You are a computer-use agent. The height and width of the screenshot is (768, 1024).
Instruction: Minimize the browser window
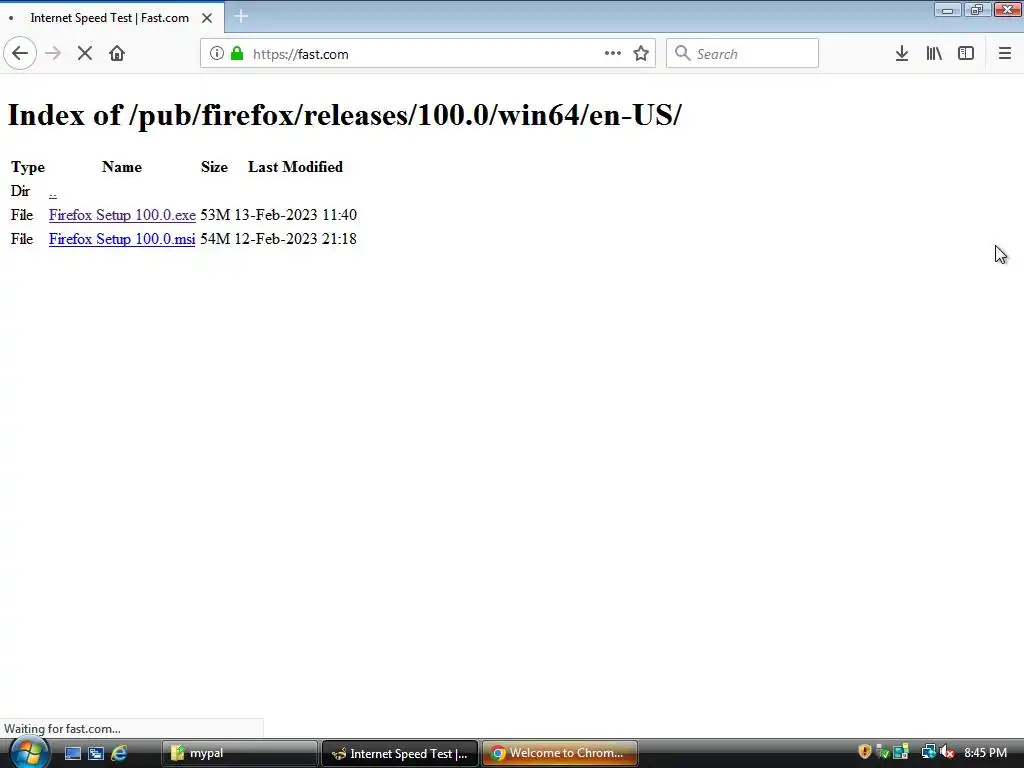point(947,10)
